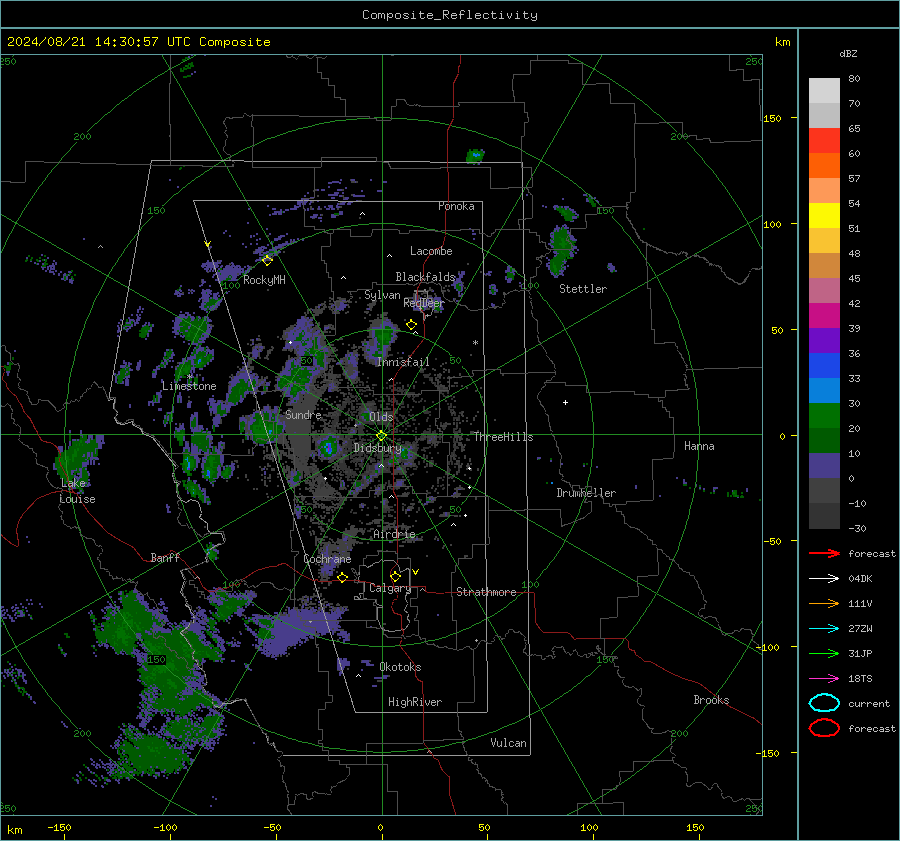Image resolution: width=900 pixels, height=841 pixels.
Task: Click the 2024/08/21 14:30:57 UTC Composite timestamp
Action: pyautogui.click(x=138, y=42)
